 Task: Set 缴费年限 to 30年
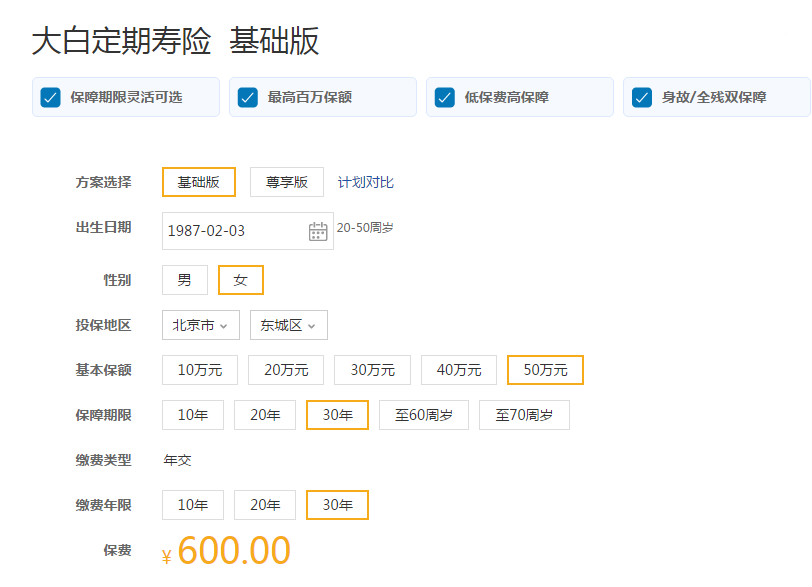pyautogui.click(x=338, y=505)
